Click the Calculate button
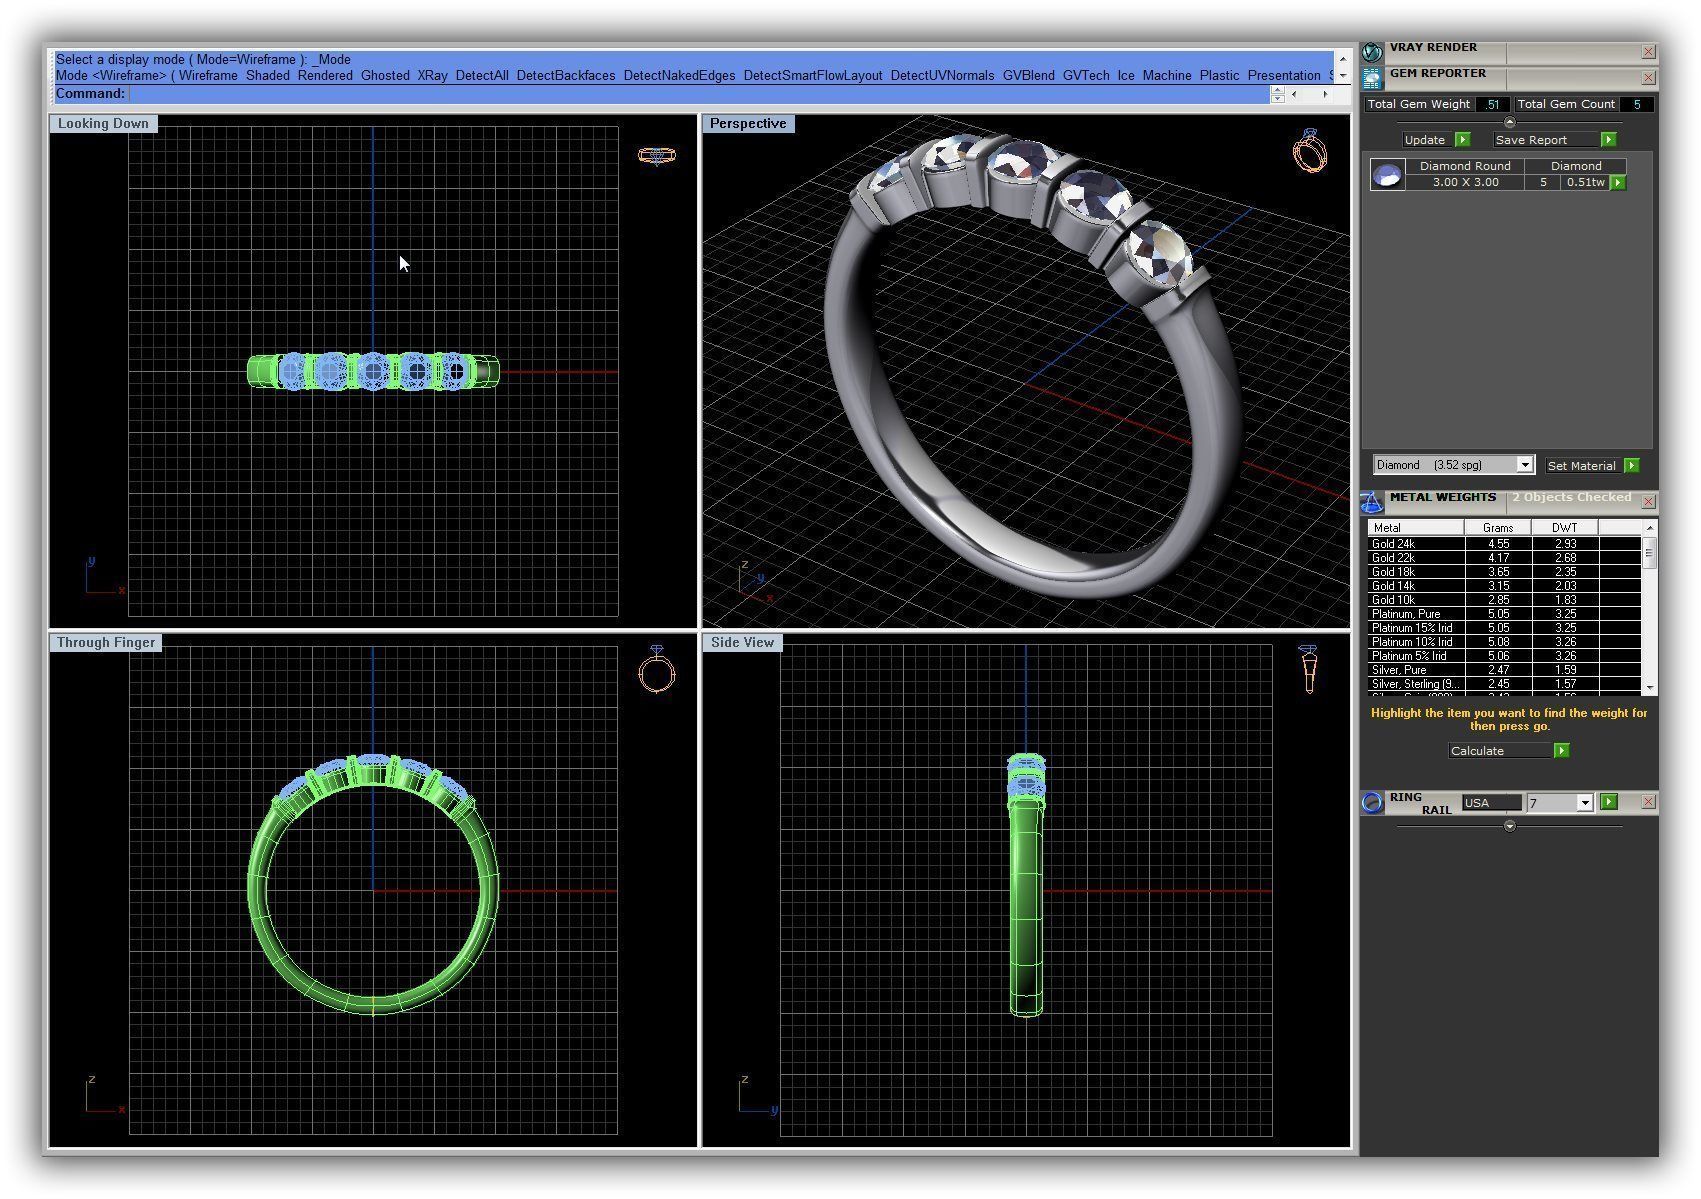1701x1199 pixels. (1508, 751)
